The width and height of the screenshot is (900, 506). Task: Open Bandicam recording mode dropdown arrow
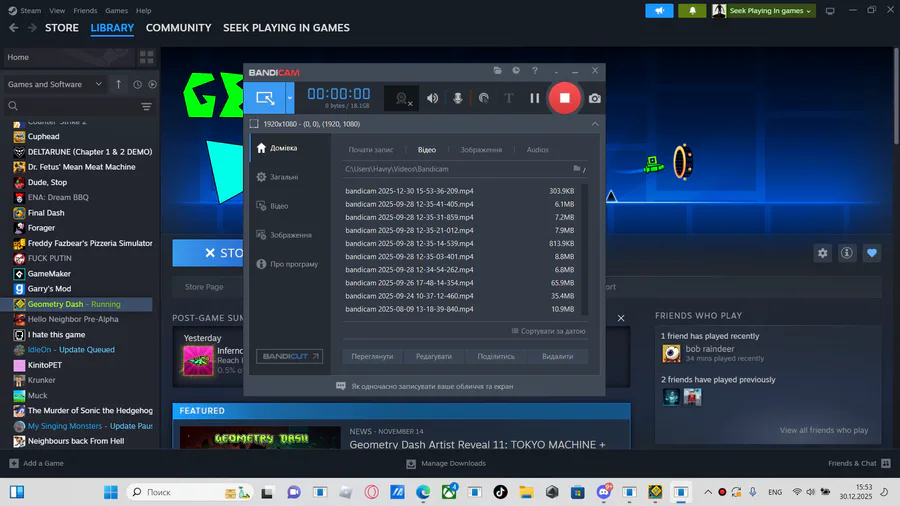[x=290, y=98]
